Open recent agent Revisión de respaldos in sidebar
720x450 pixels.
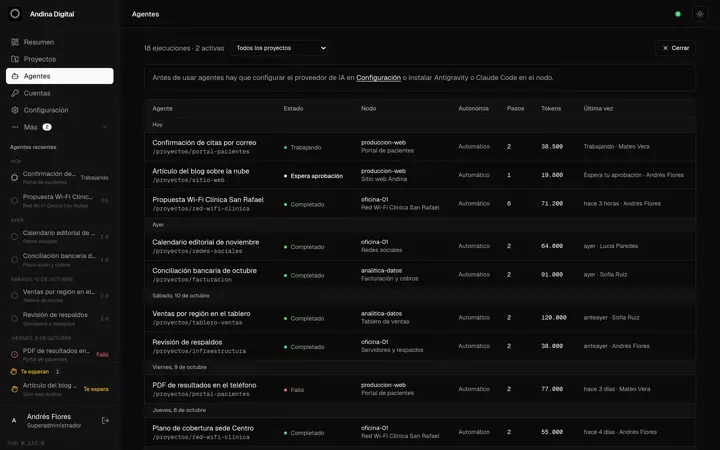point(60,319)
